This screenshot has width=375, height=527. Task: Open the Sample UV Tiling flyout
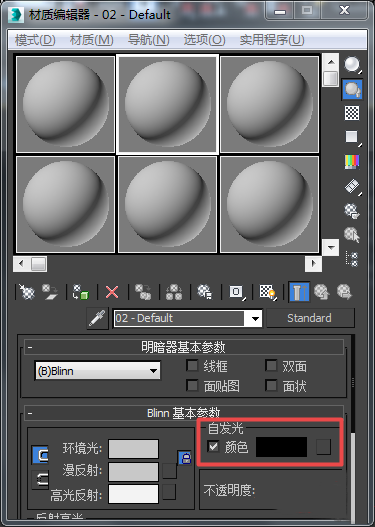(352, 137)
